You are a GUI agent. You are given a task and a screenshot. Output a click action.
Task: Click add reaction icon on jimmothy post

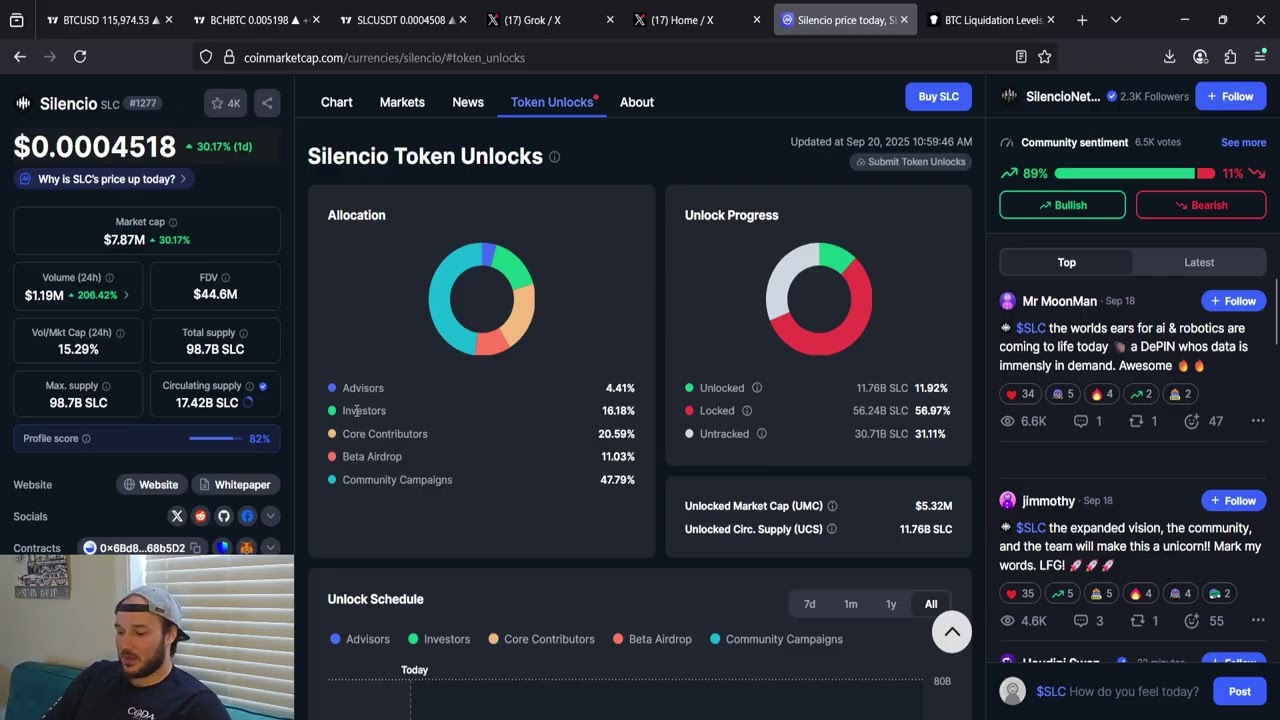(1192, 621)
